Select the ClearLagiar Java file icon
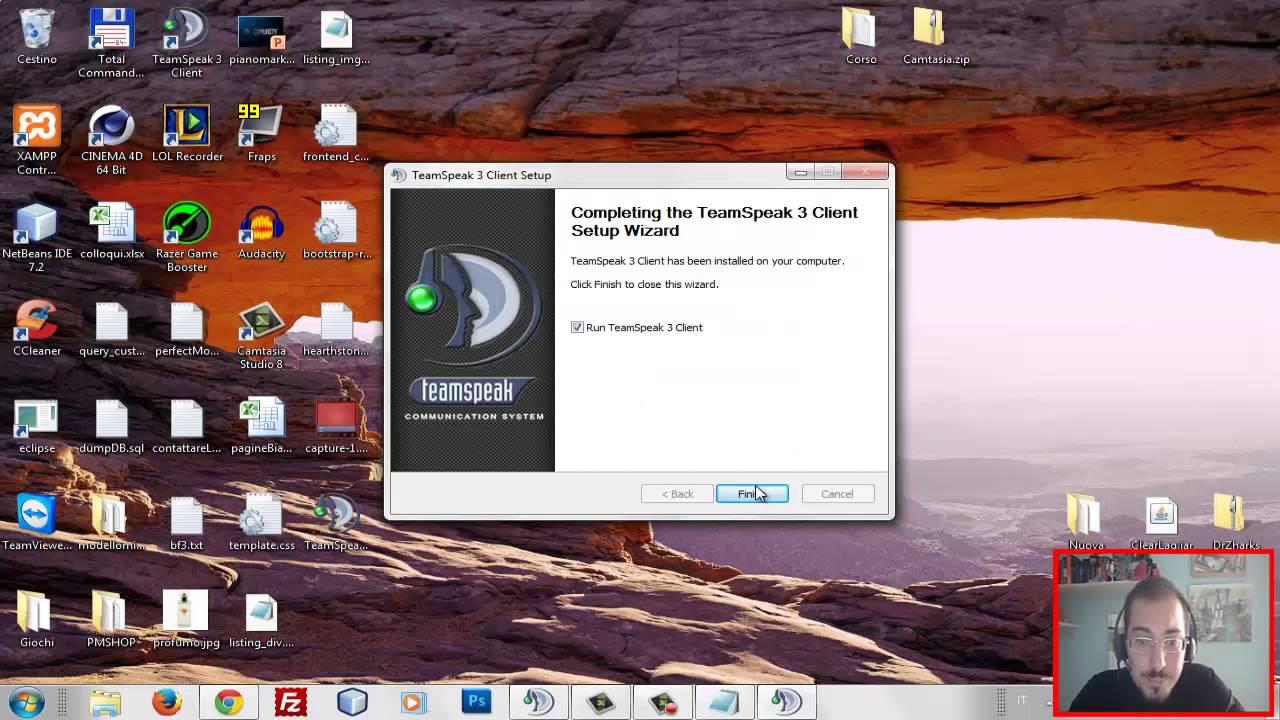 1161,522
